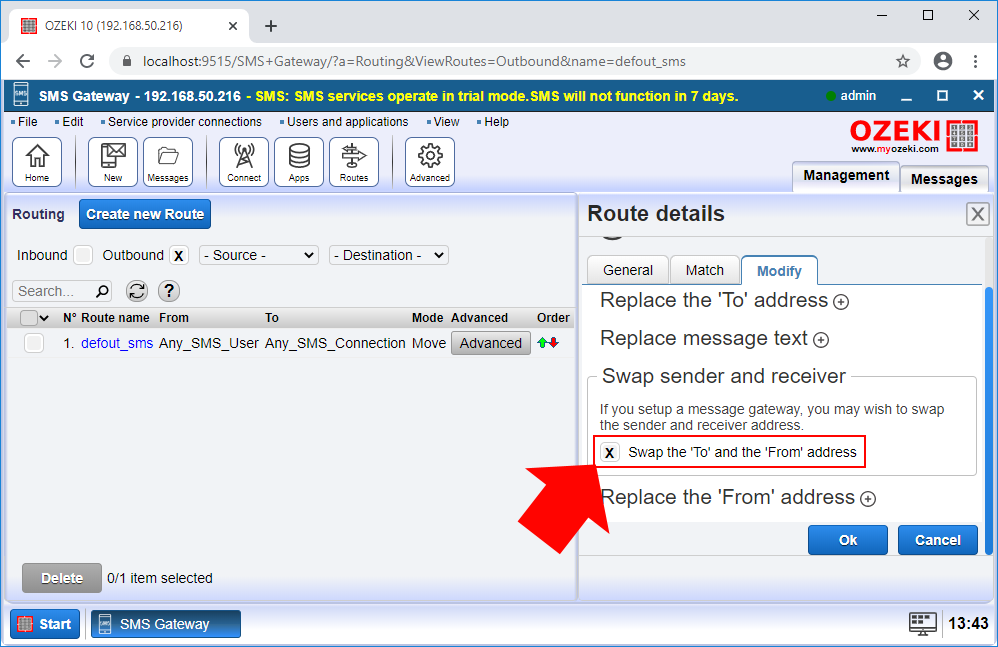Click Cancel in Route details
The width and height of the screenshot is (998, 647).
938,540
